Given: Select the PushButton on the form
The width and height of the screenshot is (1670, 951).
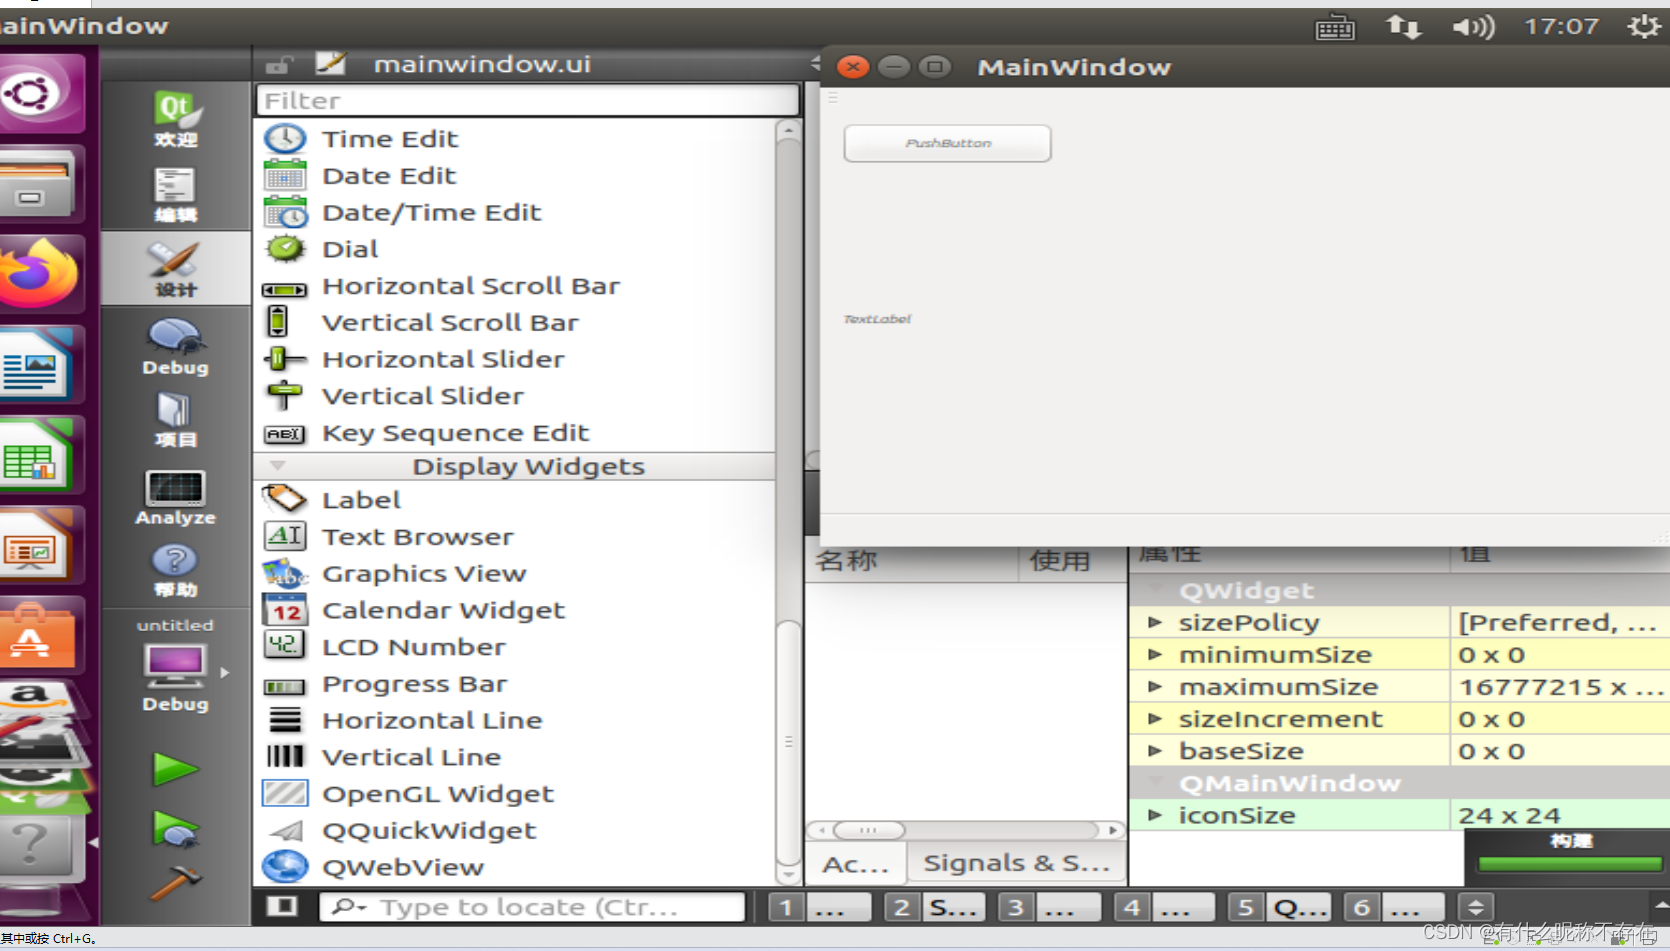Looking at the screenshot, I should click(946, 143).
